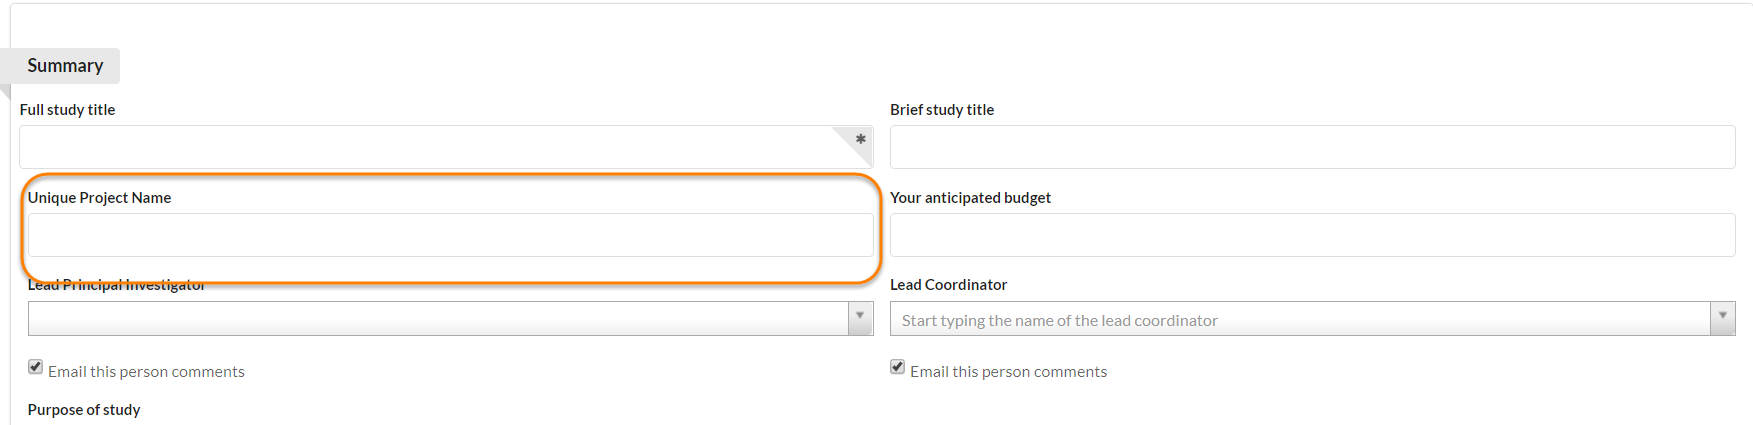
Task: Open the Lead Principal Investigator combo box
Action: coord(438,319)
